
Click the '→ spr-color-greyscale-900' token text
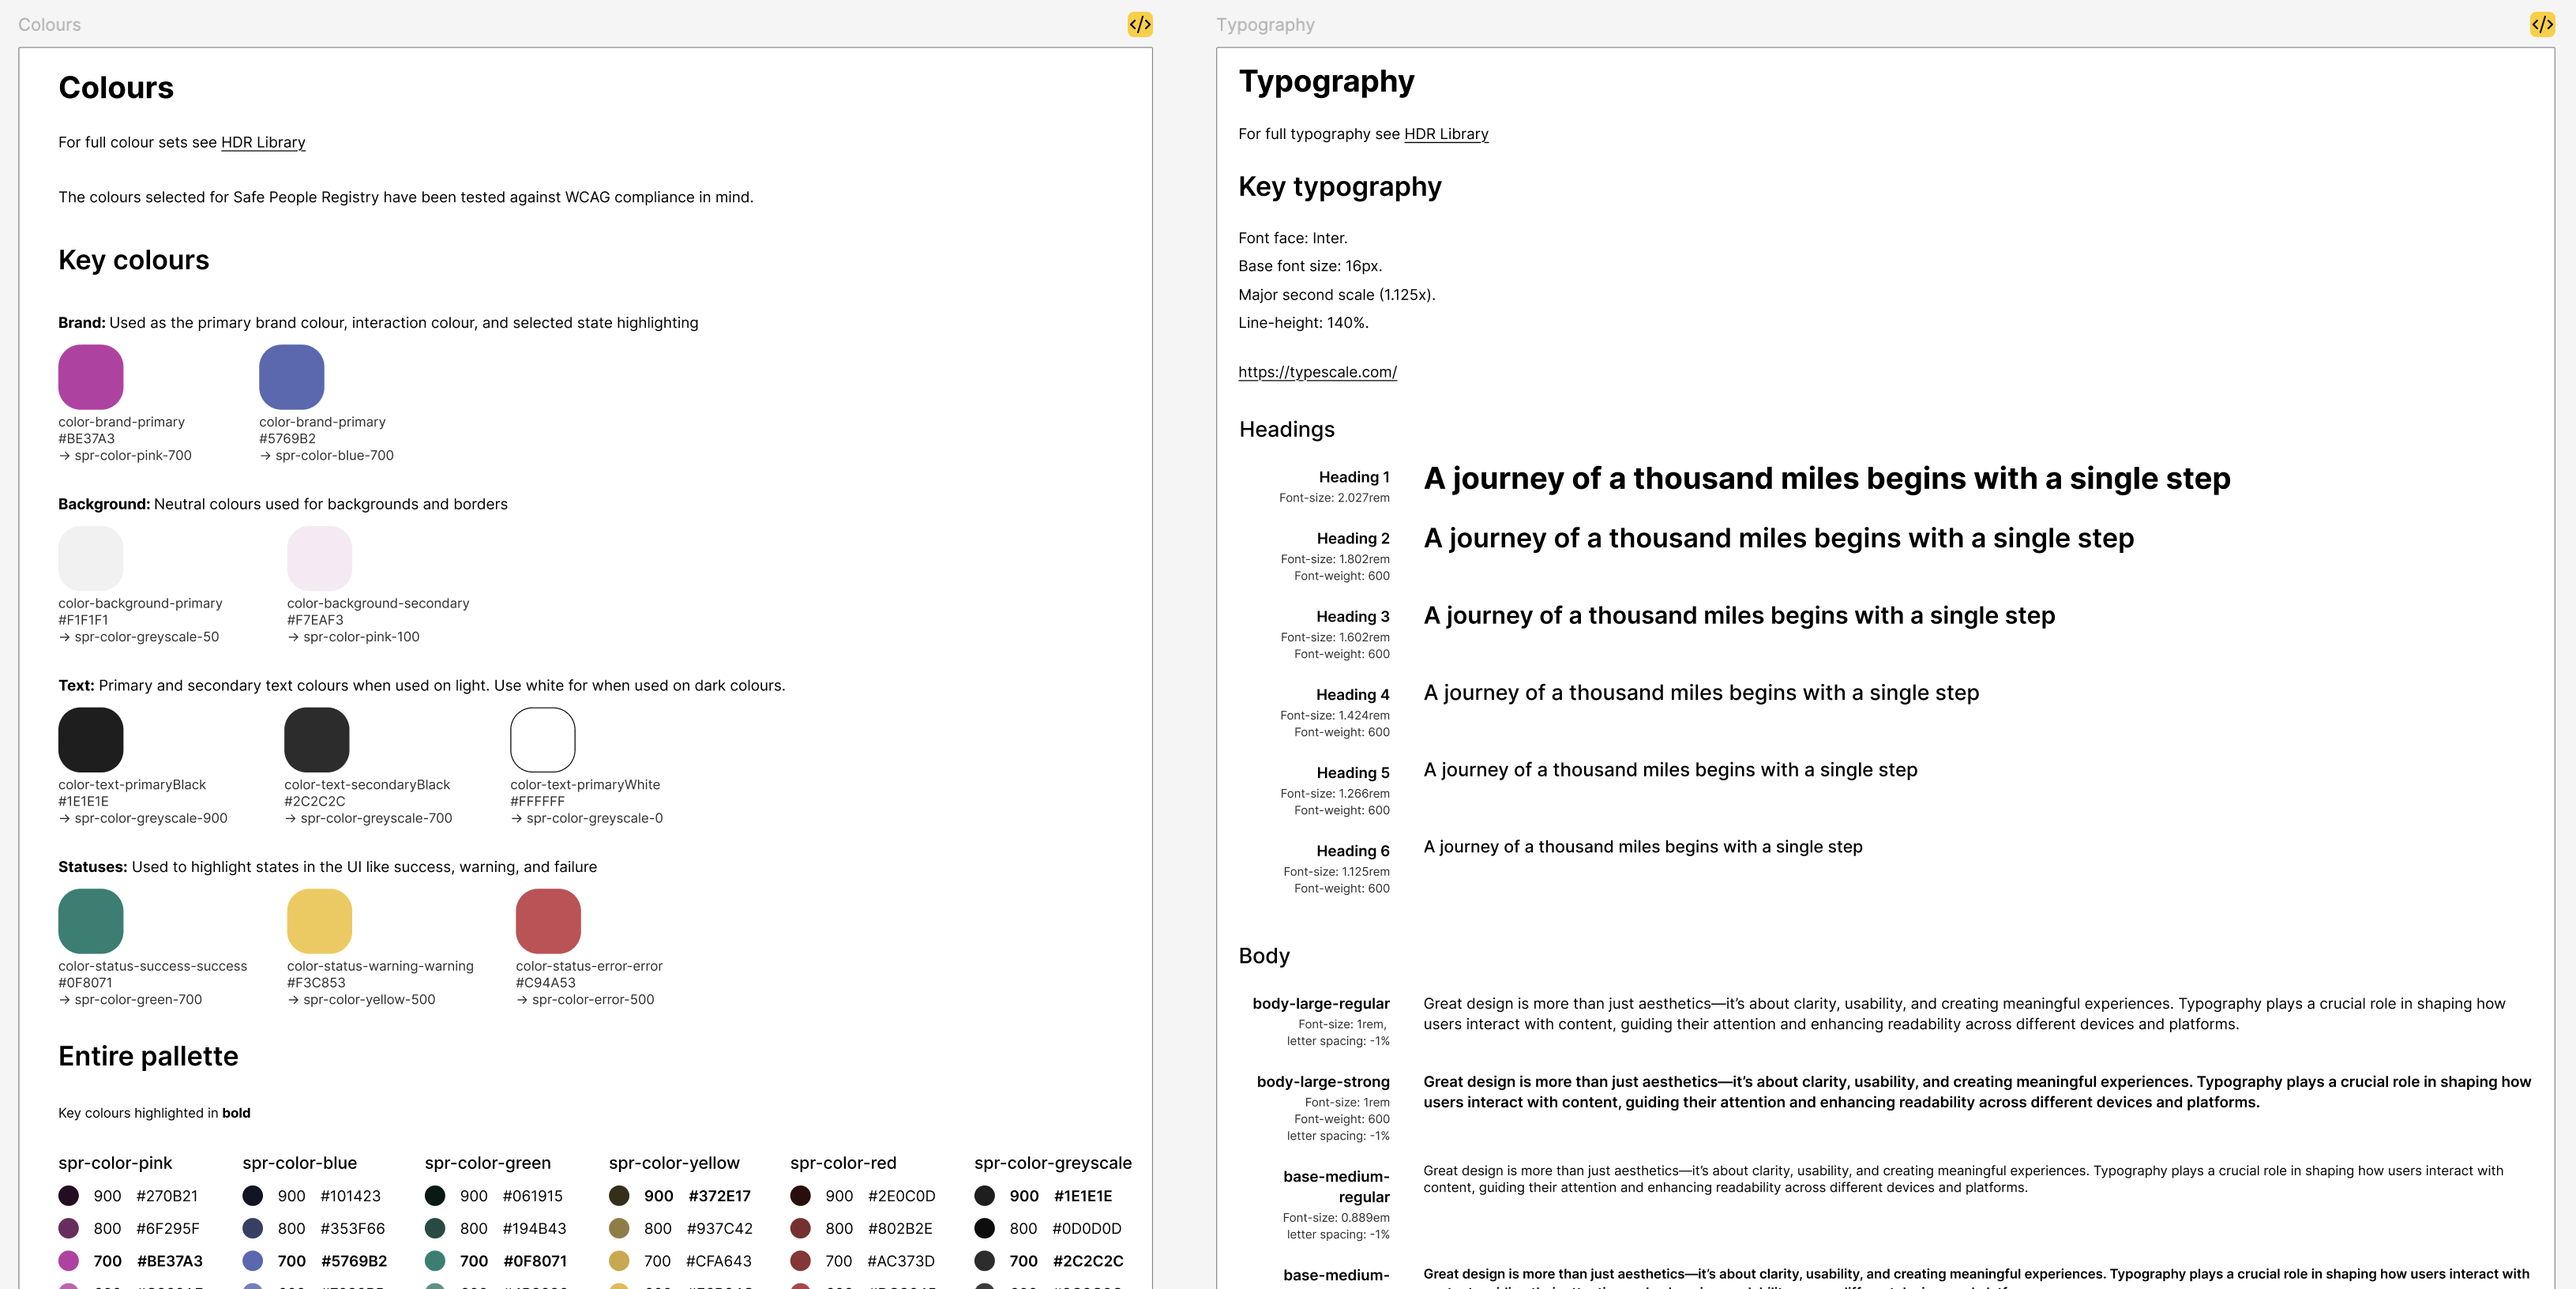tap(143, 819)
